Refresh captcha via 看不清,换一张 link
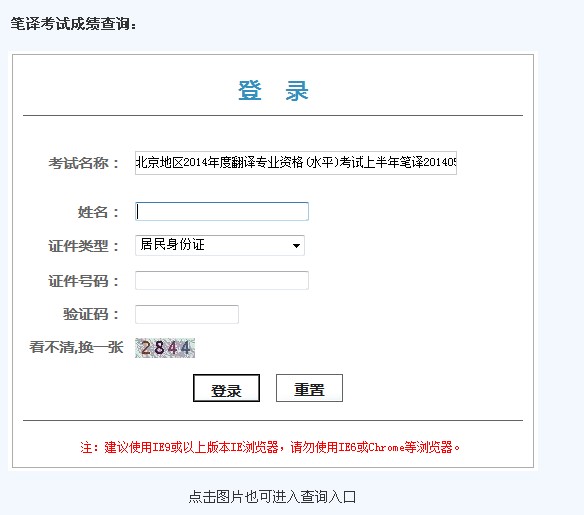 click(x=76, y=347)
